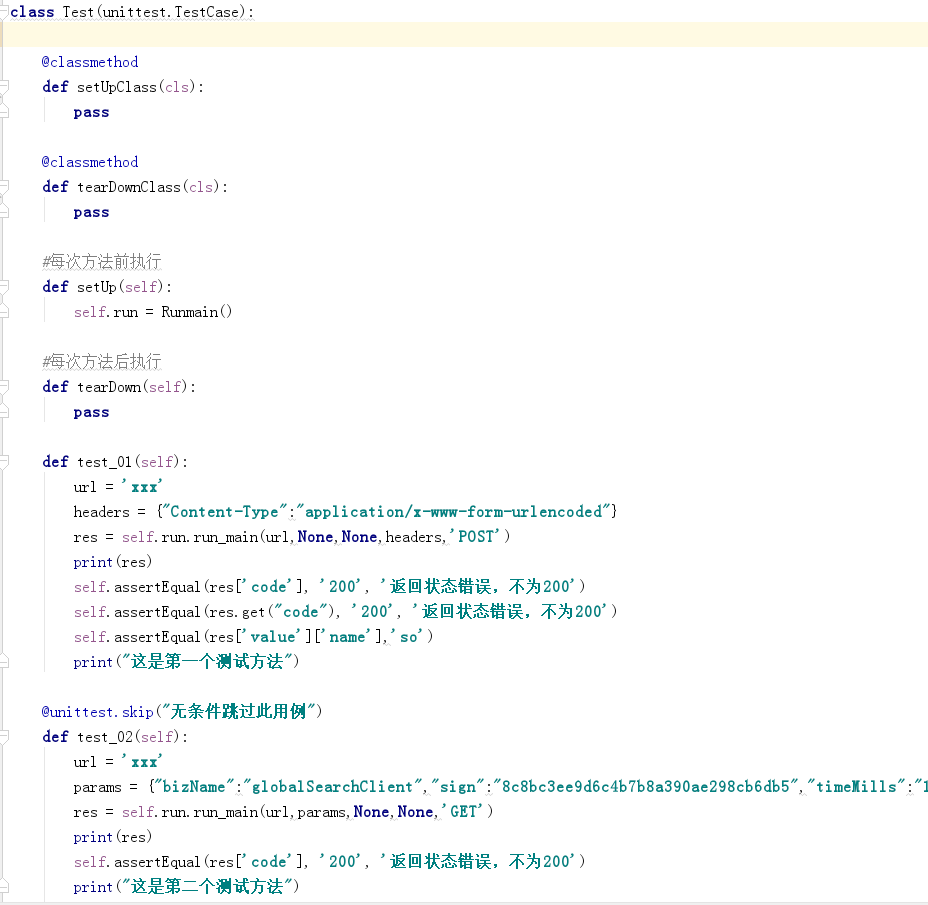Click the 'tearDown' method name
Image resolution: width=928 pixels, height=905 pixels.
click(x=109, y=387)
